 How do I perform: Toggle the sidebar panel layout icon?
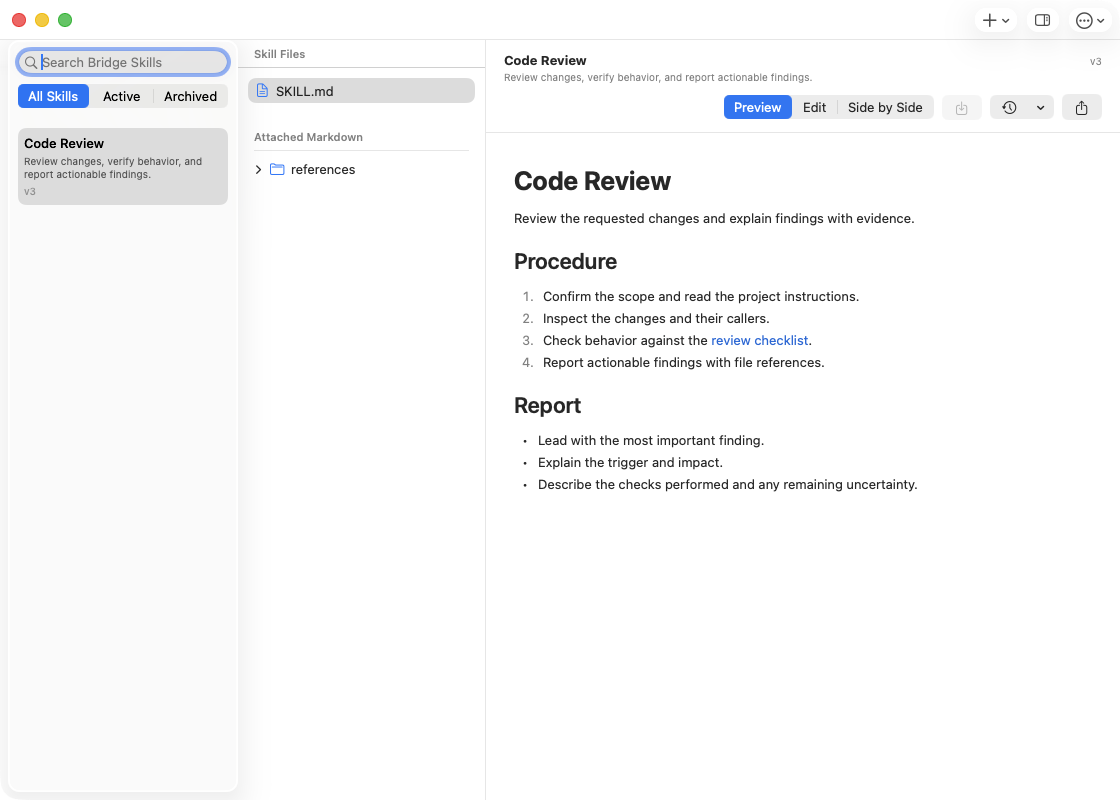click(1042, 20)
